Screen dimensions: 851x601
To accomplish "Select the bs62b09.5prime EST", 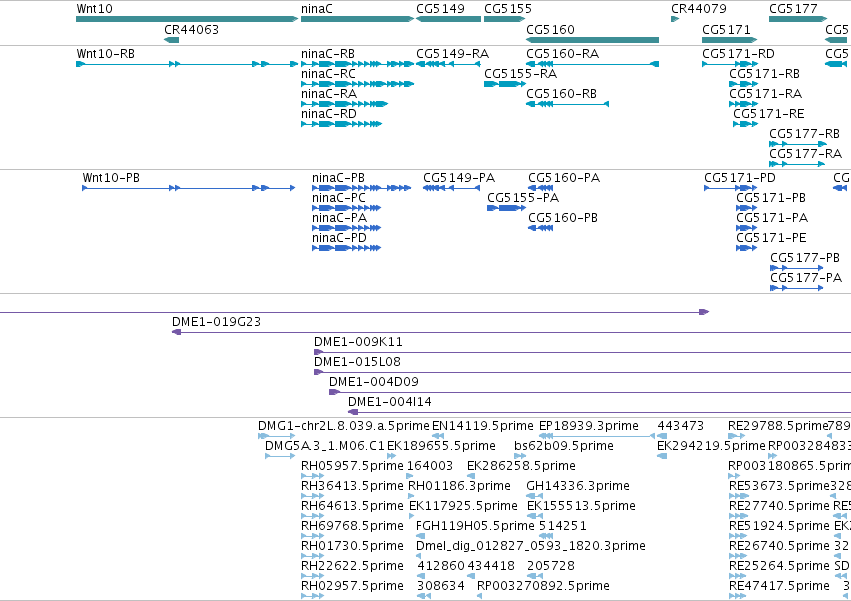I will point(520,456).
